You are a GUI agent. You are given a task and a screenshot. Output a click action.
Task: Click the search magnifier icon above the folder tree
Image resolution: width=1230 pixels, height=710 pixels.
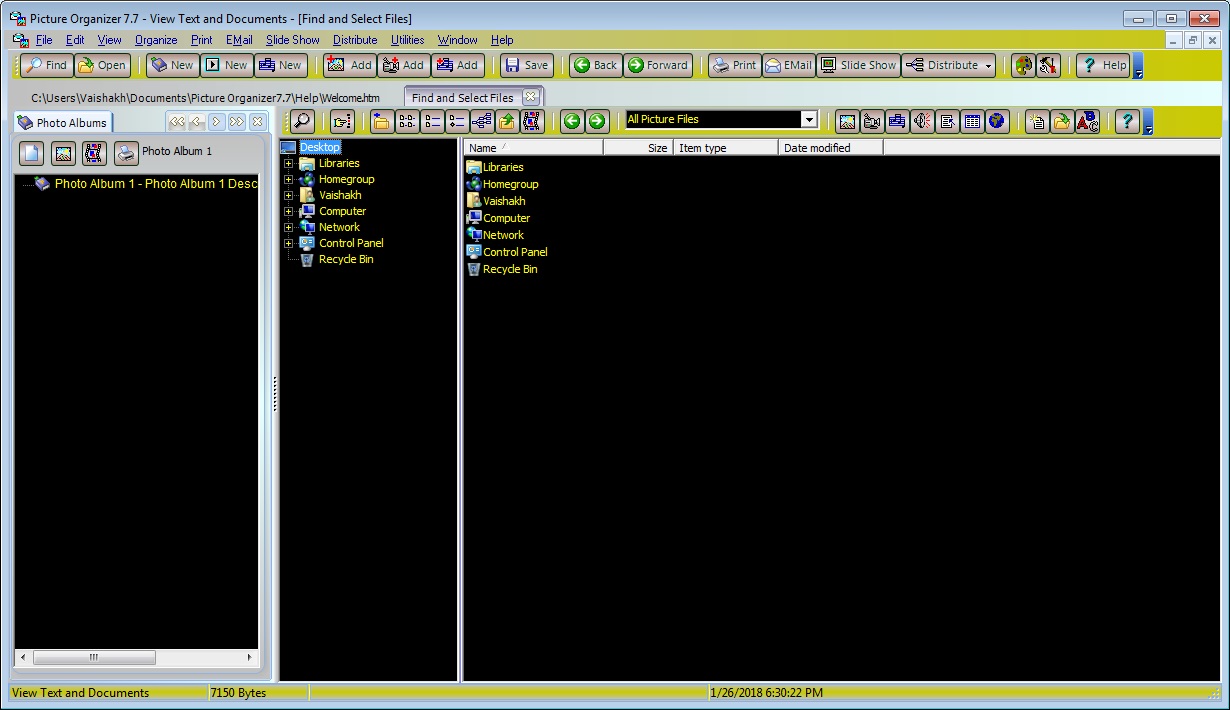click(303, 121)
